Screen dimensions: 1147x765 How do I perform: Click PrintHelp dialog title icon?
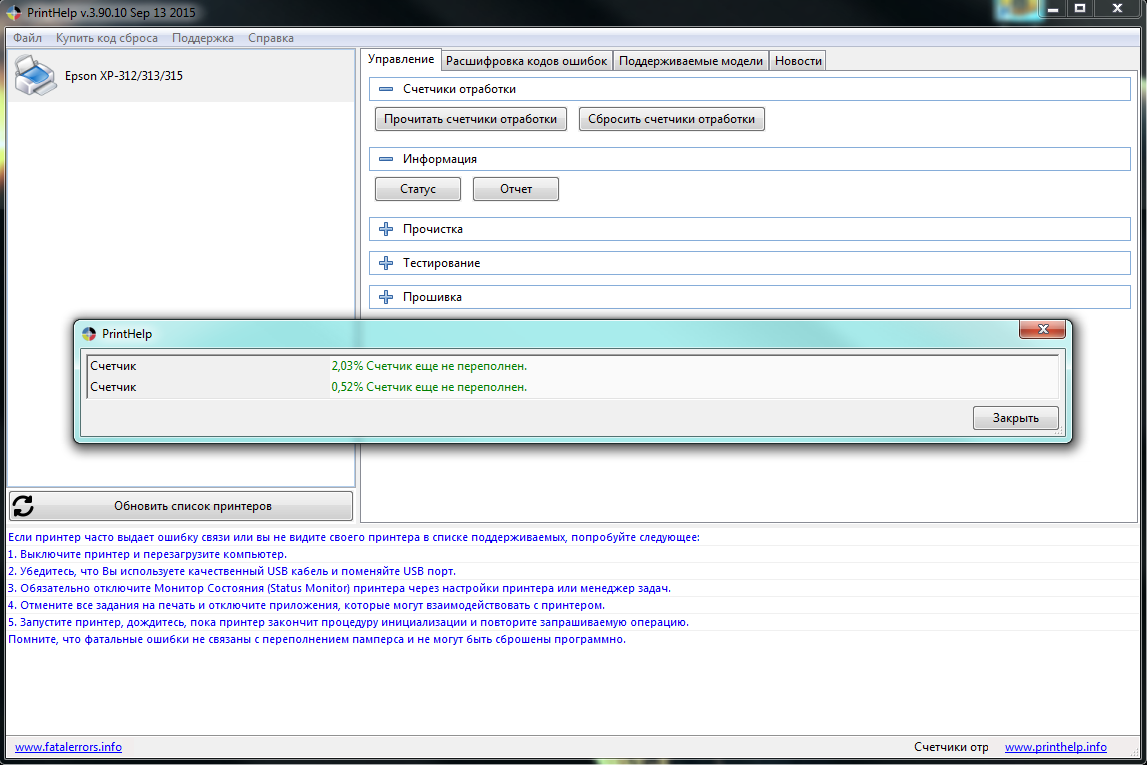pos(89,334)
